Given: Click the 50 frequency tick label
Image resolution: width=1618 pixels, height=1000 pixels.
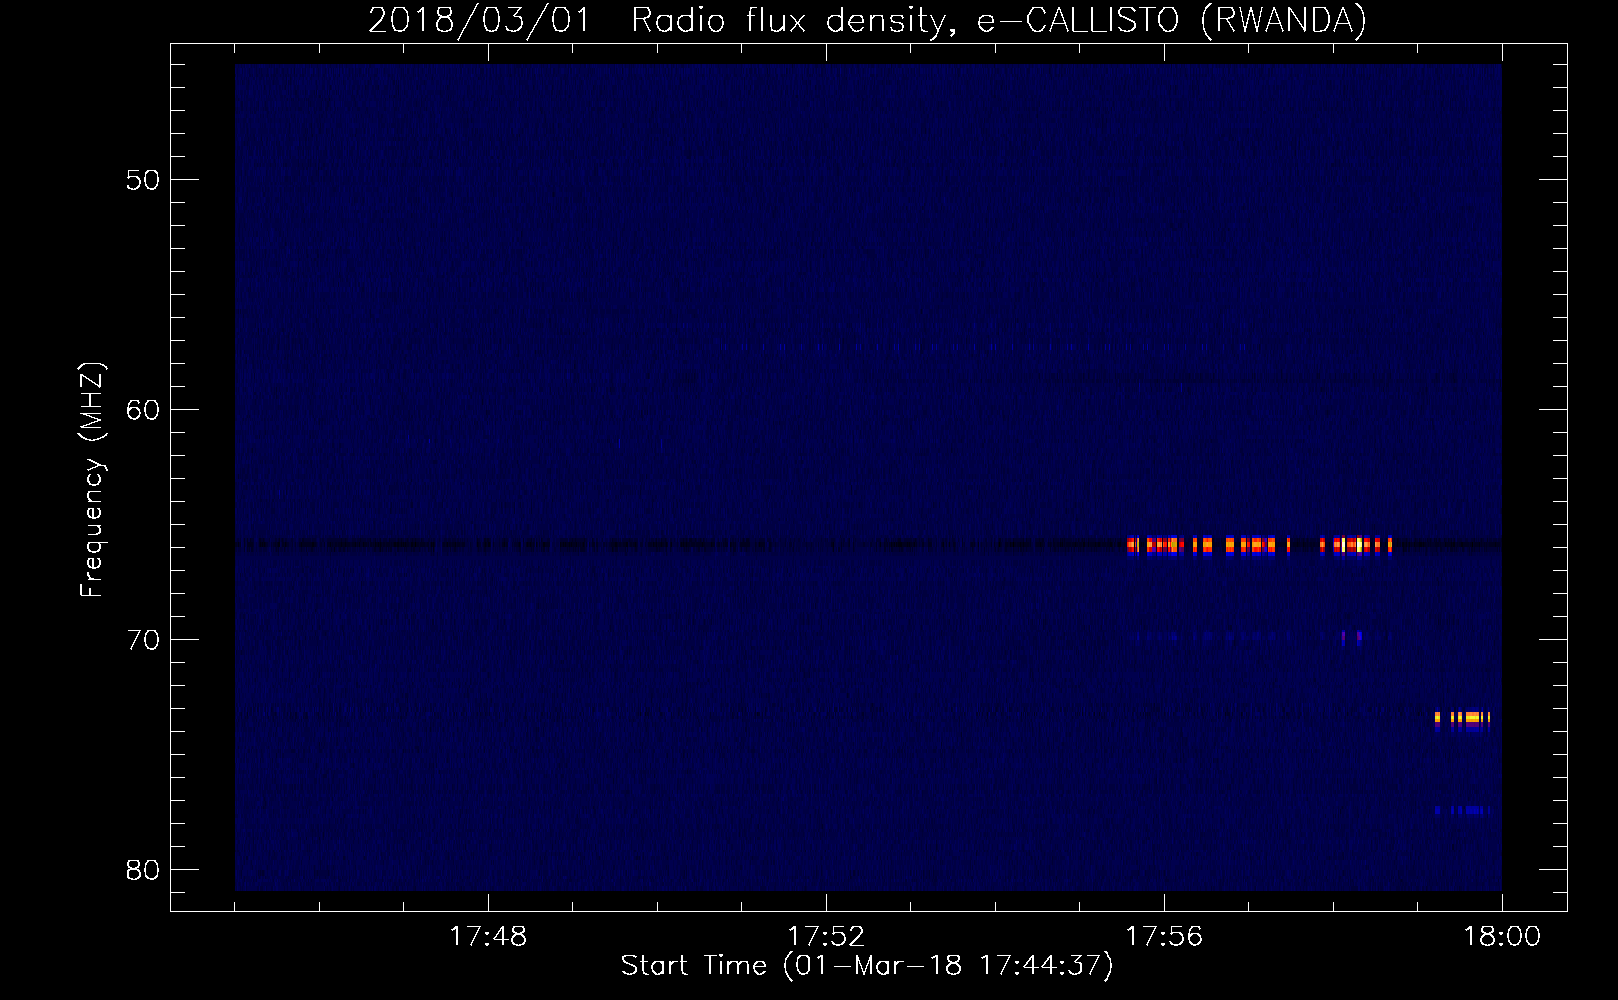Looking at the screenshot, I should (x=144, y=180).
